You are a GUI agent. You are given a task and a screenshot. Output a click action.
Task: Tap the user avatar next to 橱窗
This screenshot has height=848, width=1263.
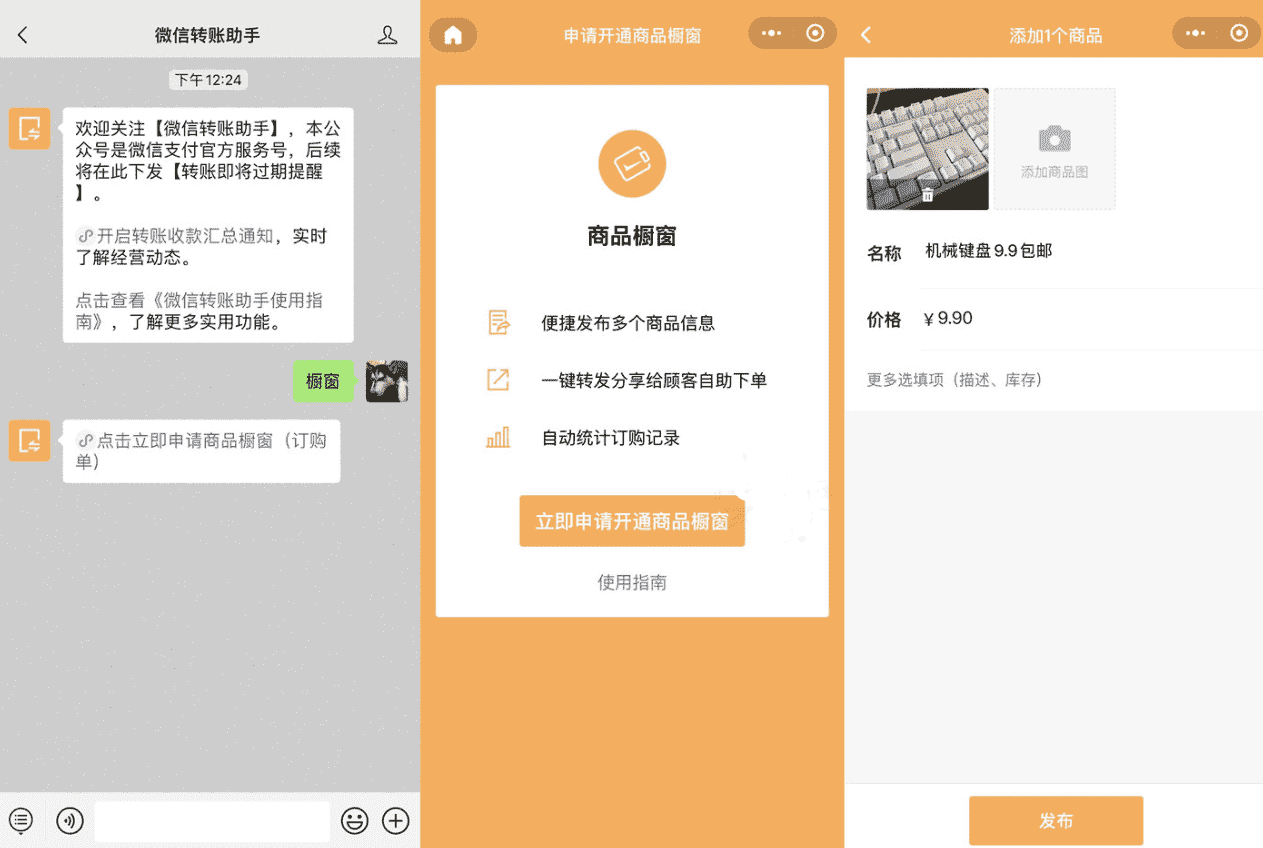coord(387,381)
